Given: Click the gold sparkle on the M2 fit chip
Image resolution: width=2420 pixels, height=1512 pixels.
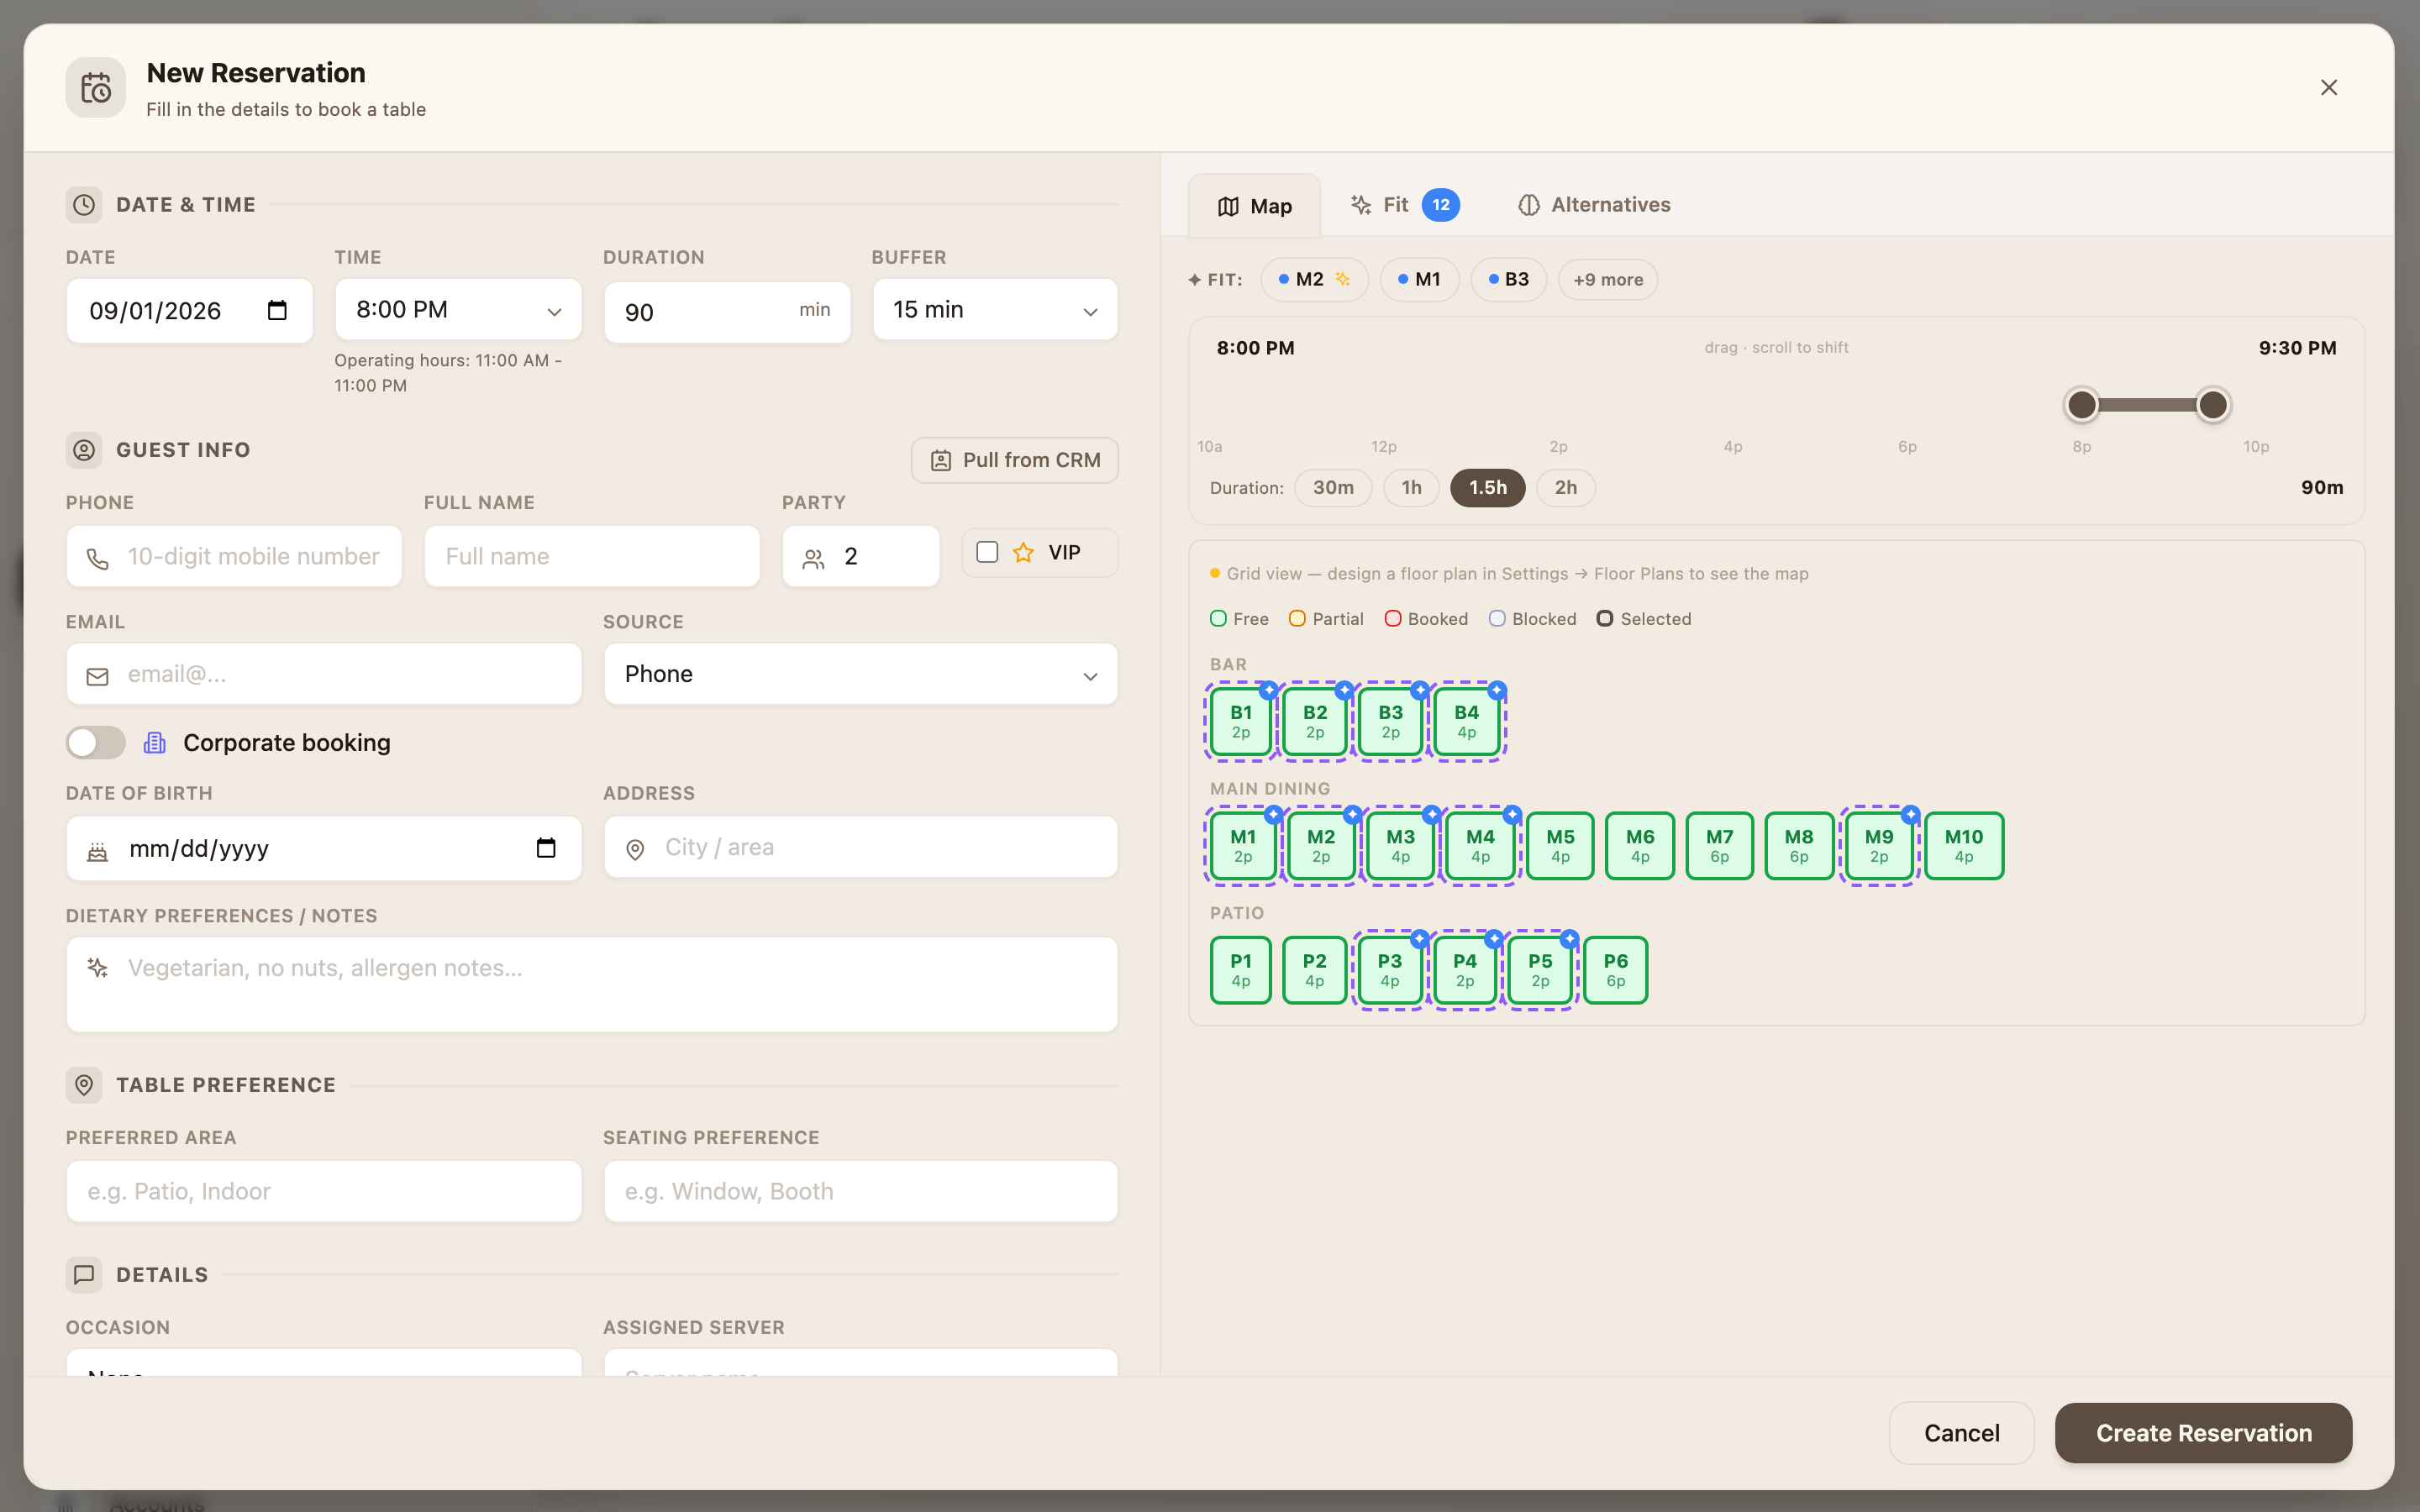Looking at the screenshot, I should (1343, 280).
